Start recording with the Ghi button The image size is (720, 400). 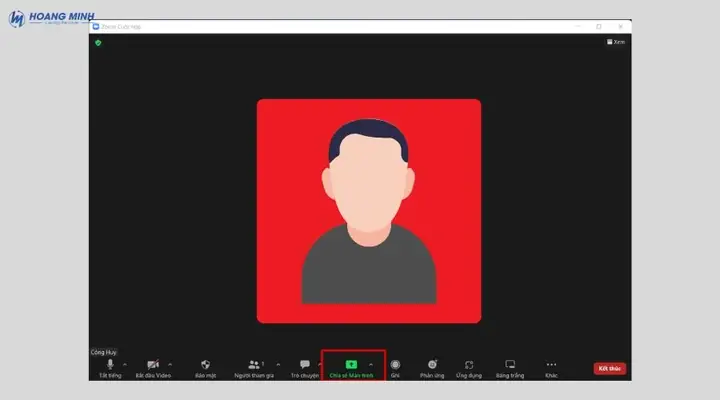(395, 368)
